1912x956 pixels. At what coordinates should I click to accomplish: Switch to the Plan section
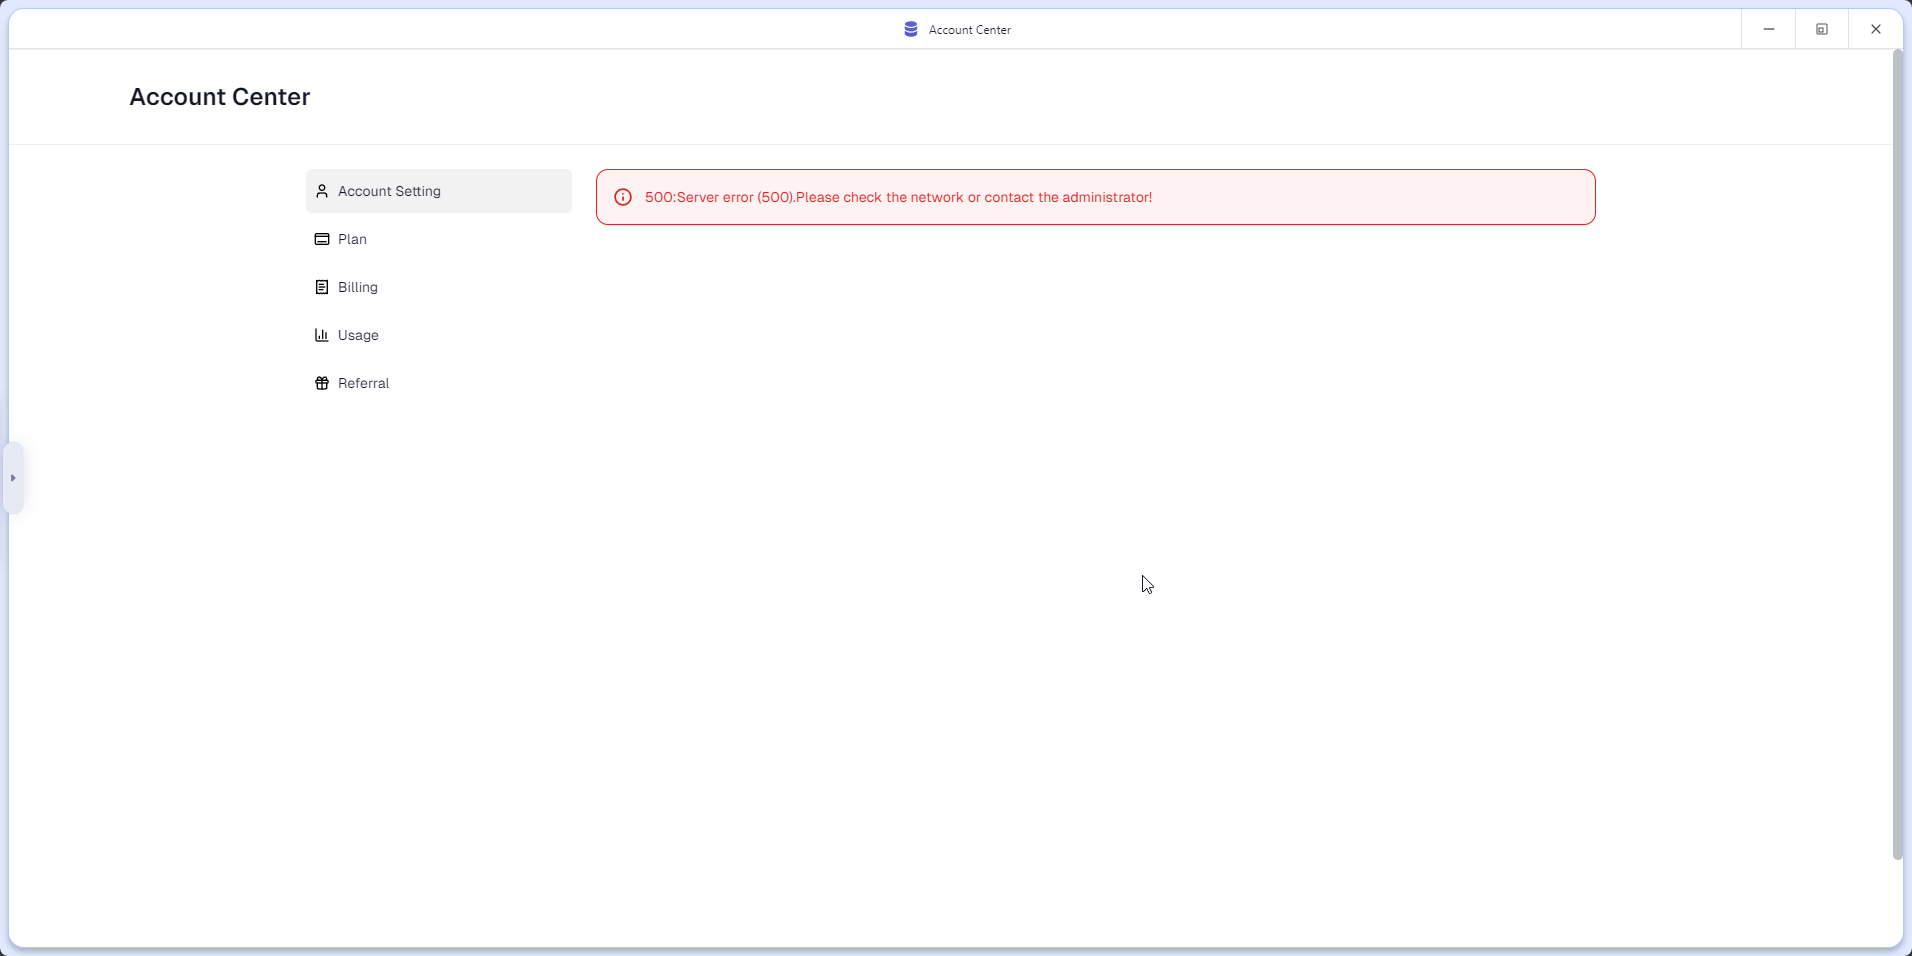352,239
